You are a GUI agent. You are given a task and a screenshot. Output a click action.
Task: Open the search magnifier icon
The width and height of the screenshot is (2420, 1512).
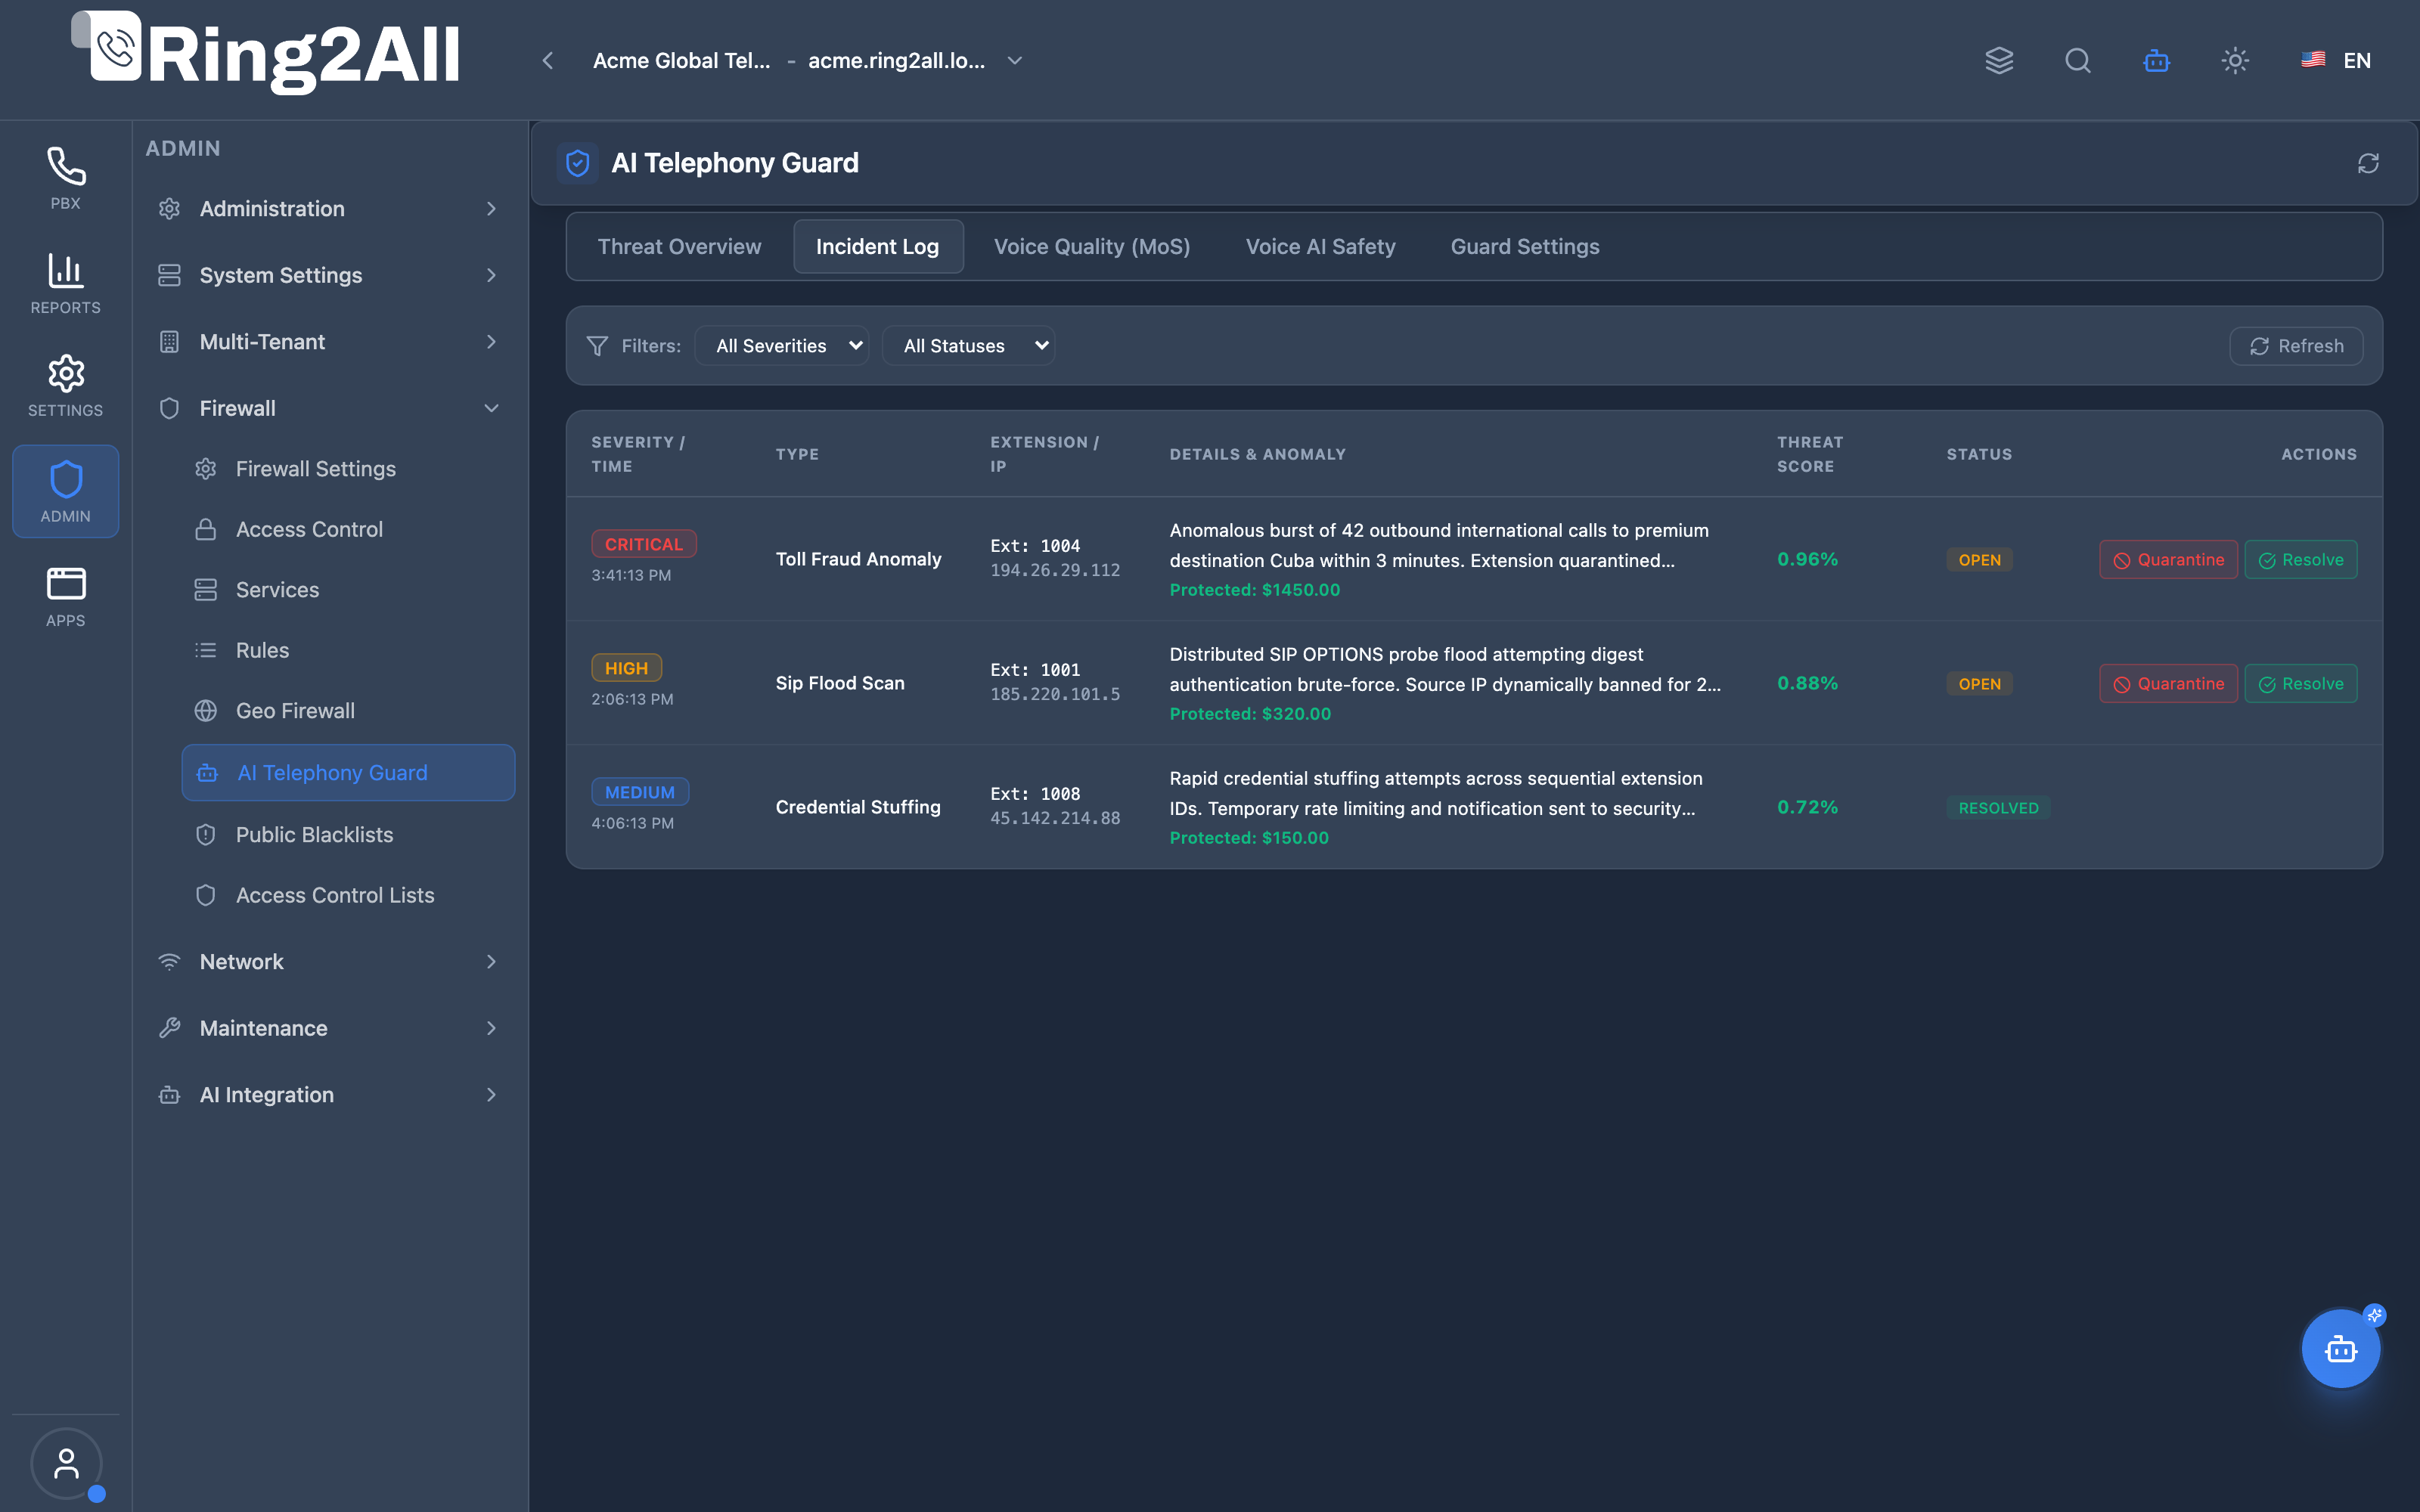(2078, 61)
